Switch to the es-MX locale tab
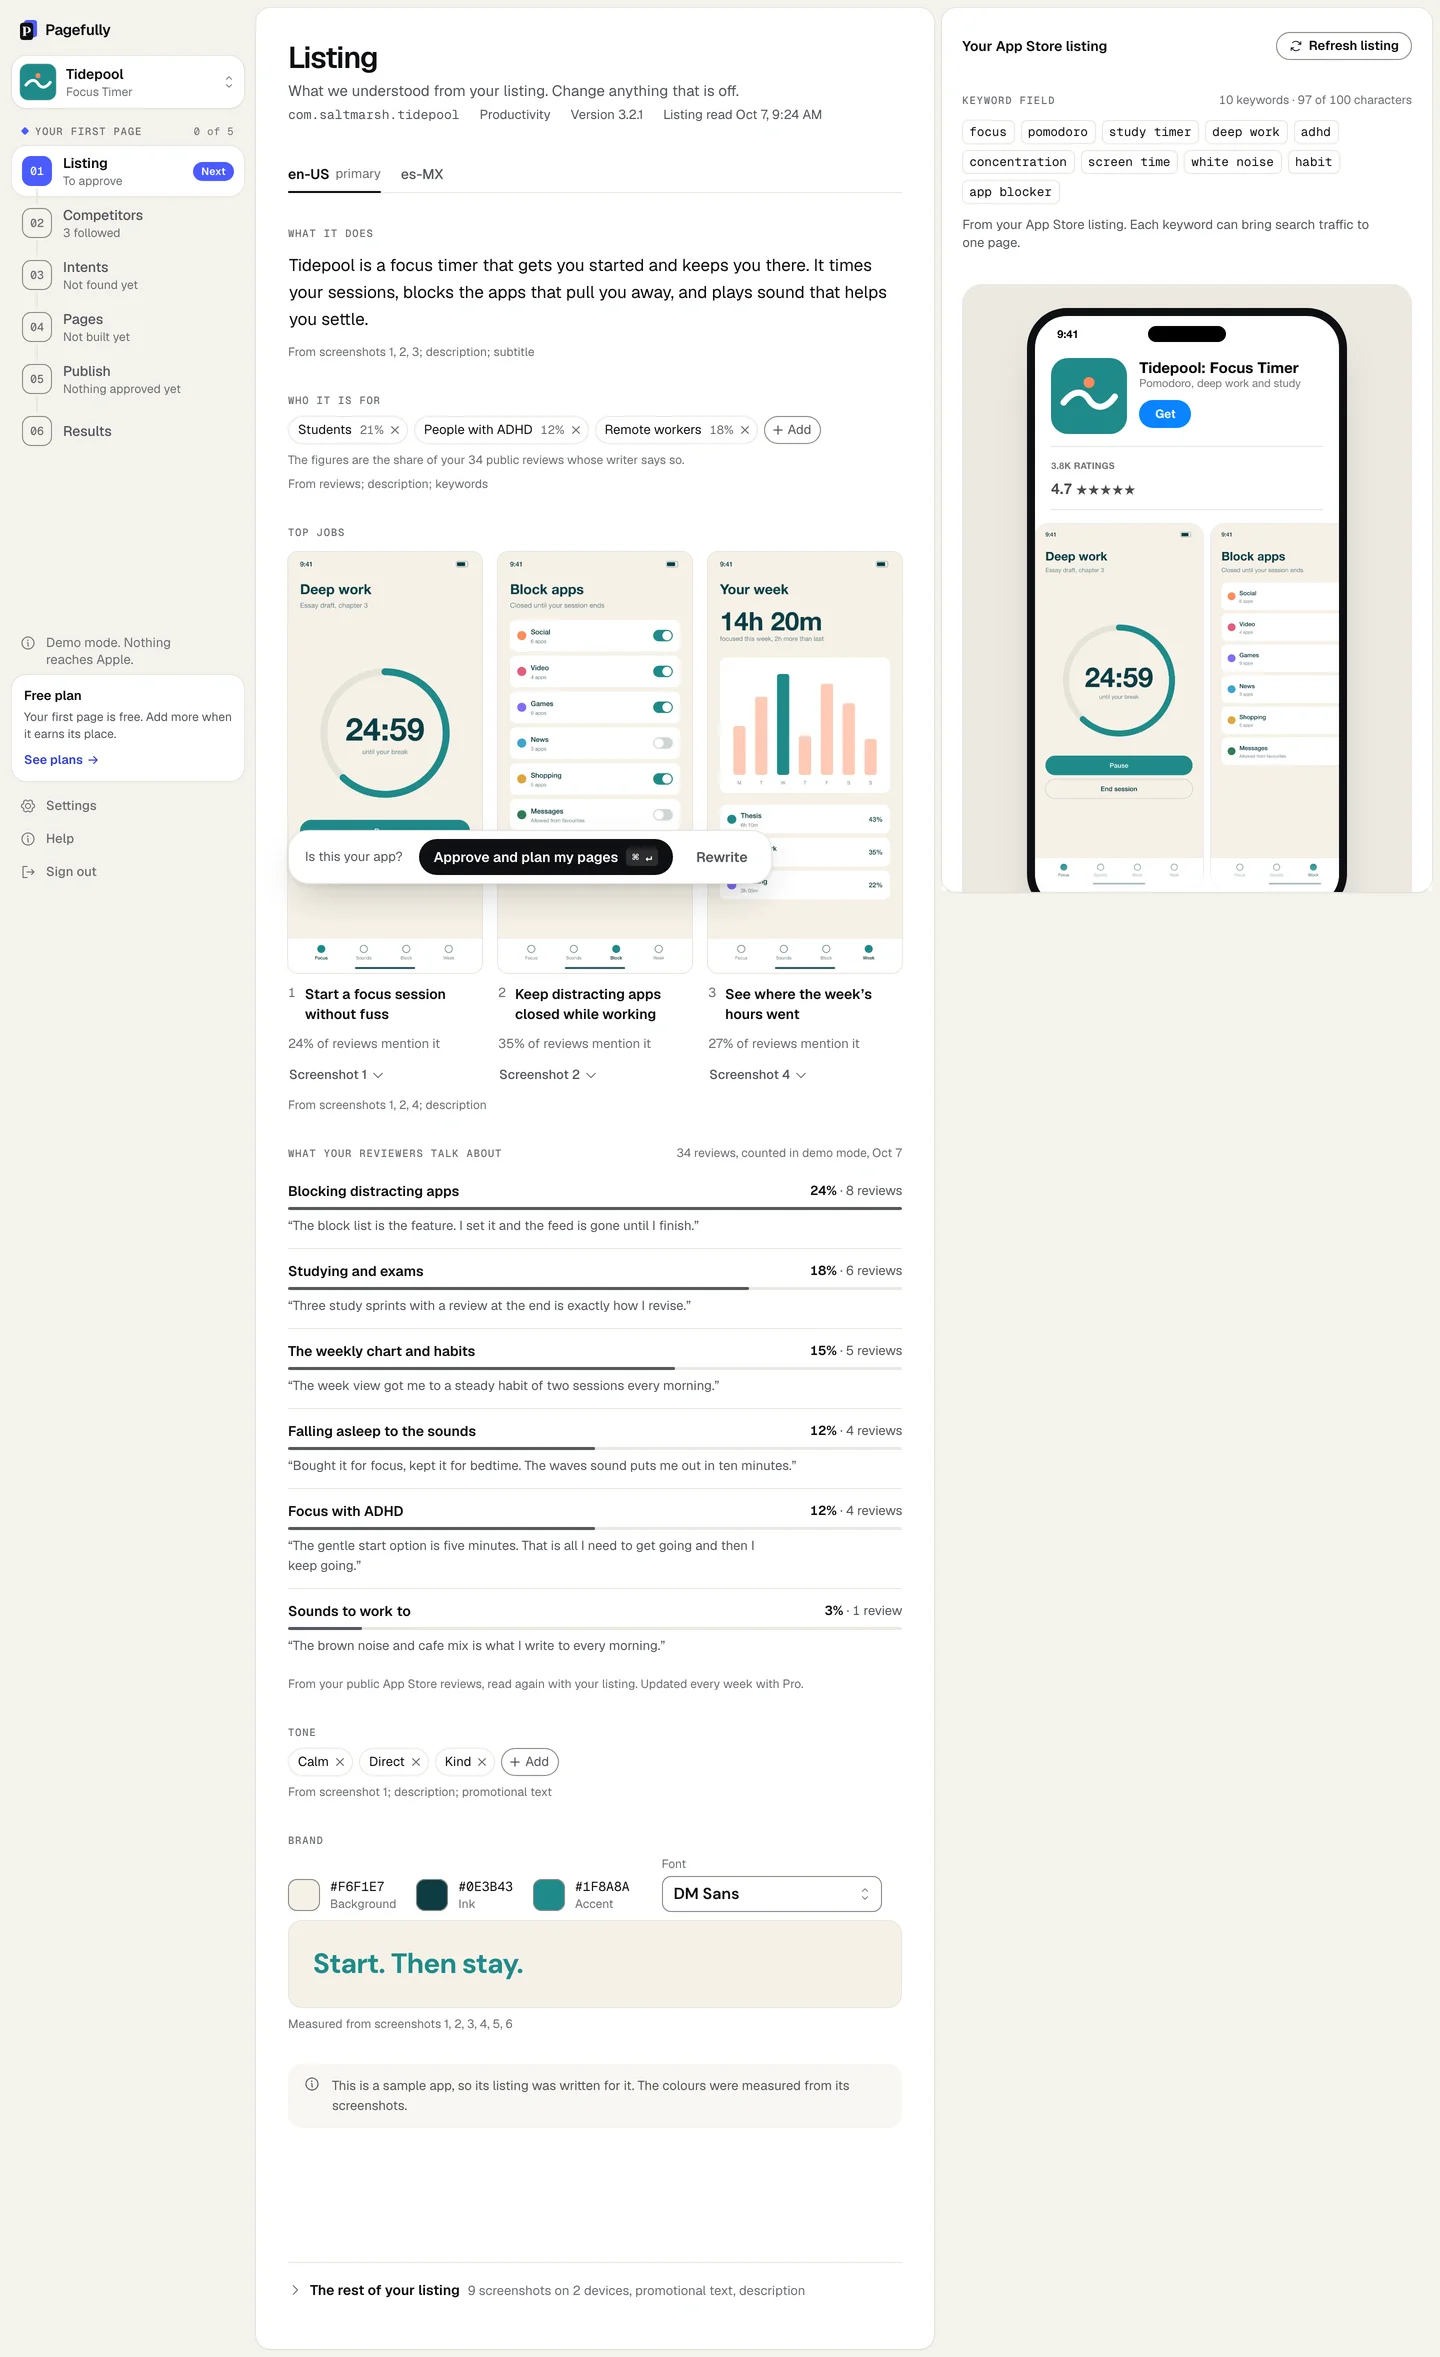Image resolution: width=1440 pixels, height=2357 pixels. pos(422,174)
